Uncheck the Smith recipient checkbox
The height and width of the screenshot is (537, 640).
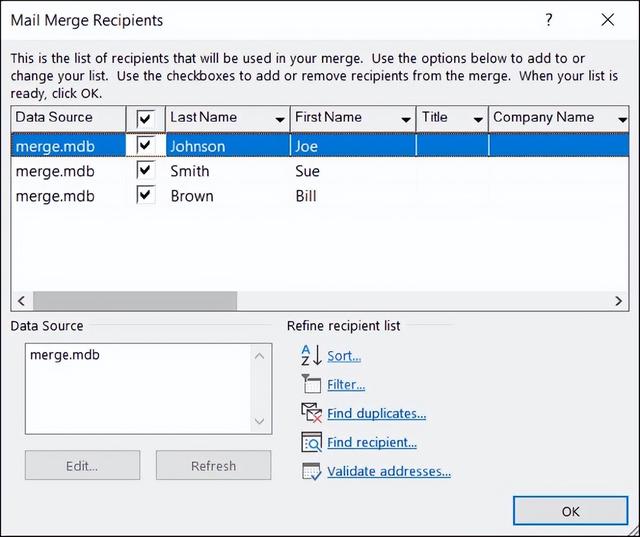click(x=146, y=170)
